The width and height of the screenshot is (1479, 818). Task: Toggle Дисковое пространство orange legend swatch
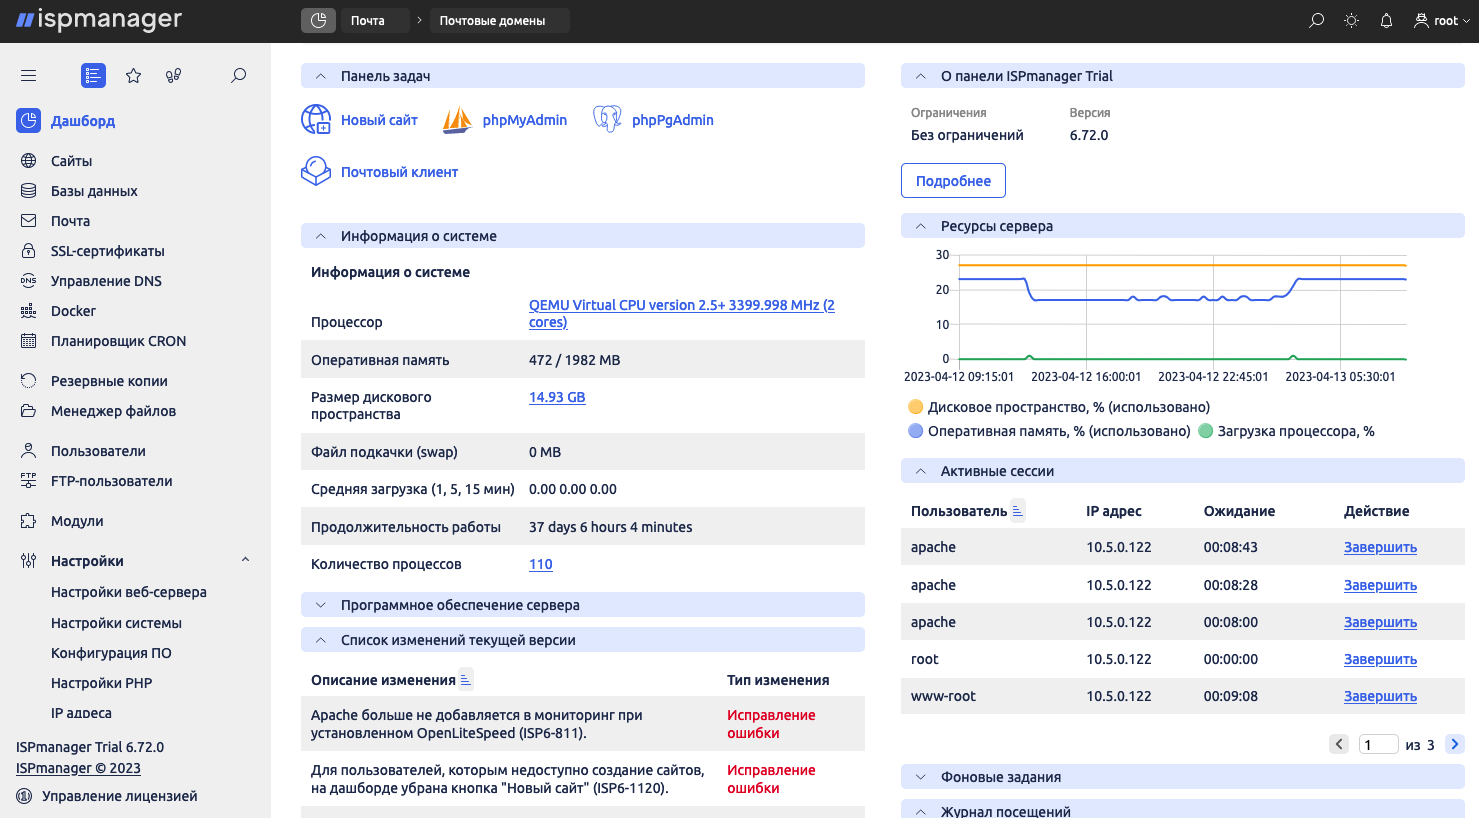[x=915, y=407]
